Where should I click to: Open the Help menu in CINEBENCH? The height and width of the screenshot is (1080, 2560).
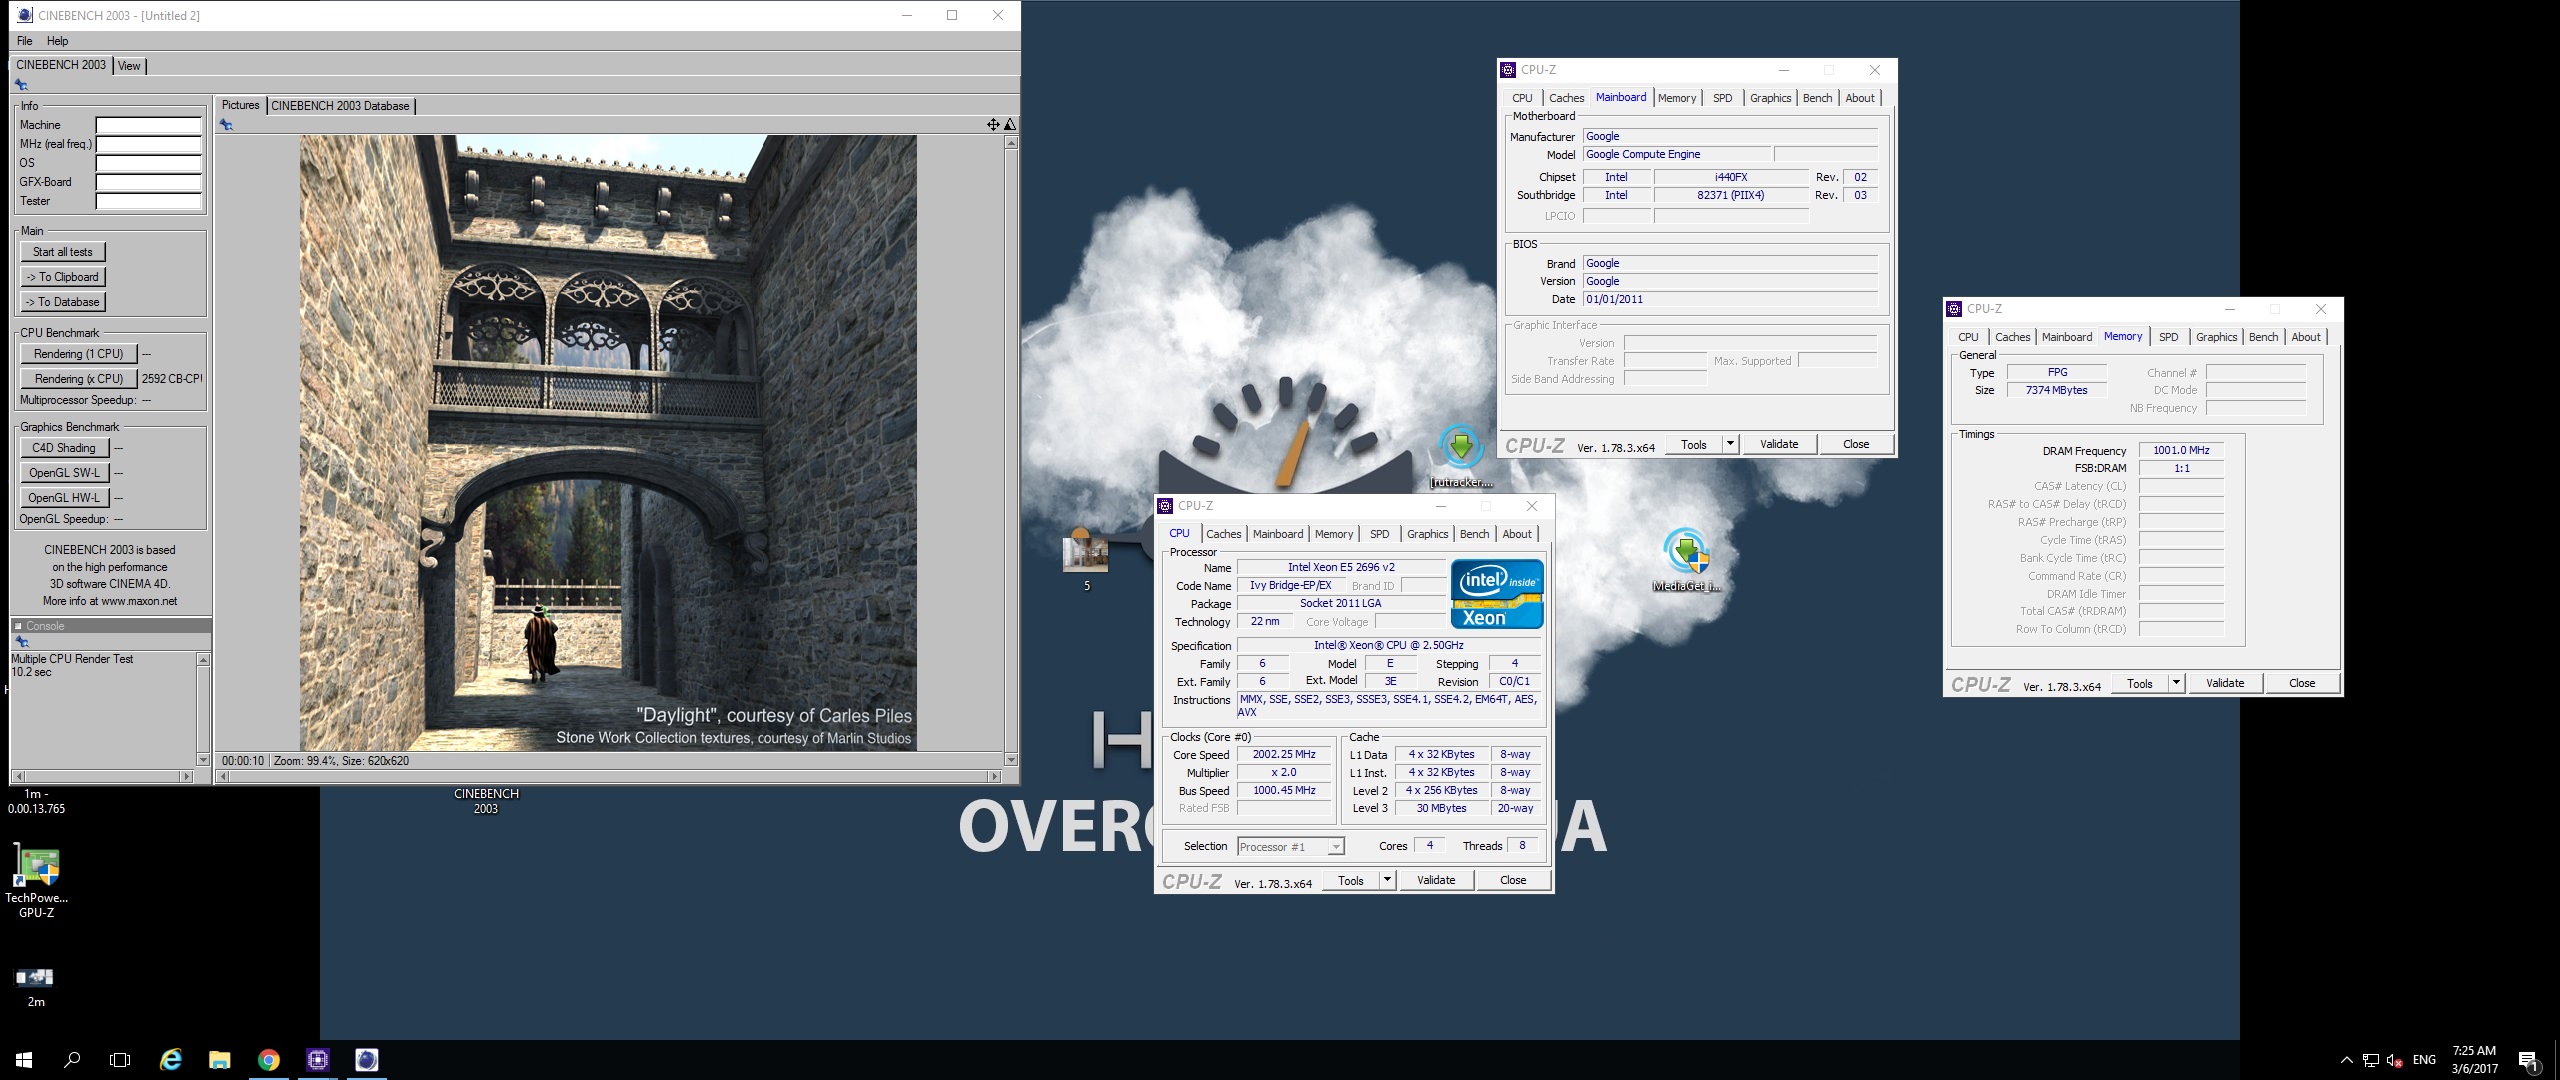click(x=58, y=41)
